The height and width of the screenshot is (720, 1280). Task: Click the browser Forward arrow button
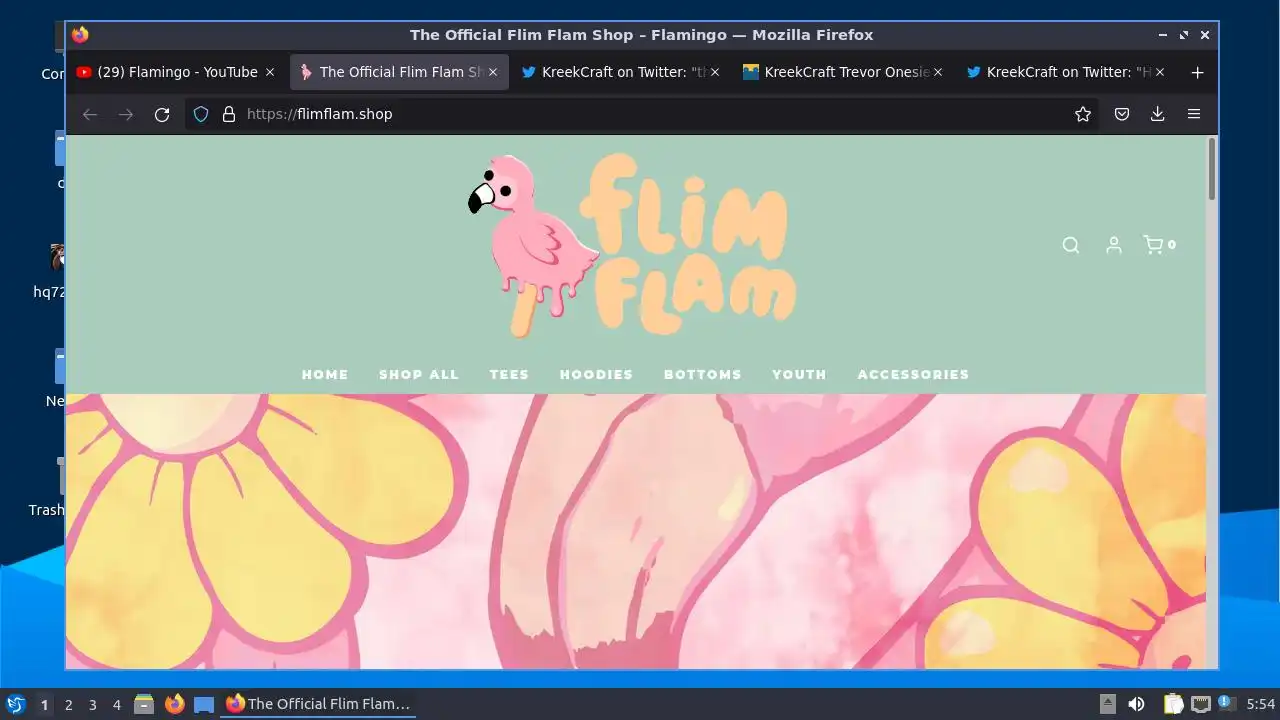pos(126,114)
